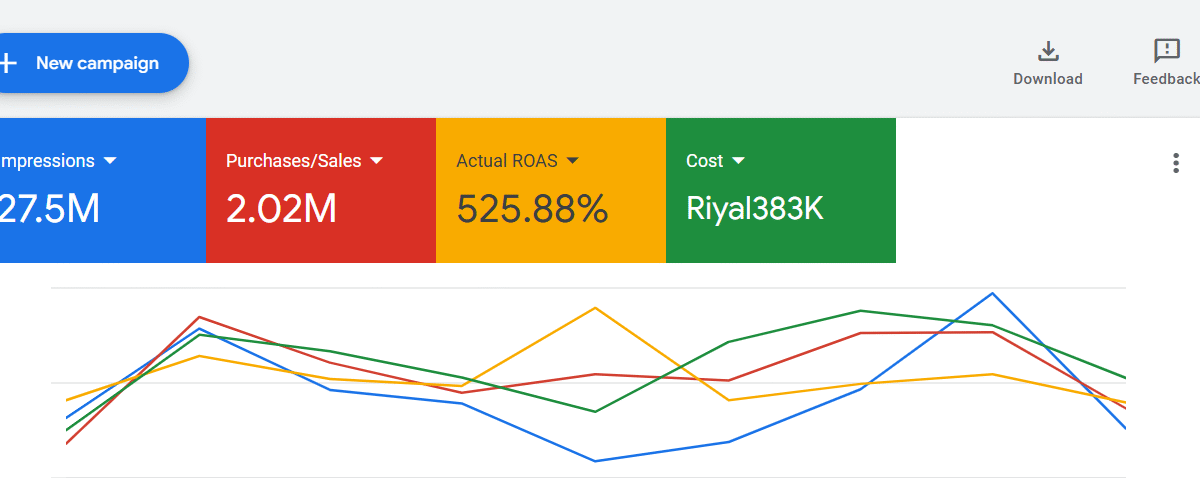This screenshot has height=478, width=1200.
Task: Click the yellow line's highest peak on chart
Action: coord(596,307)
